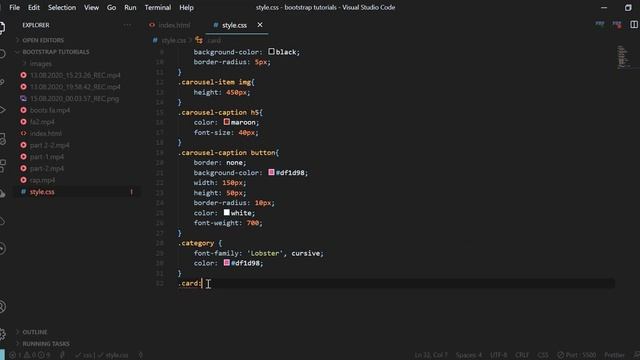Open the Search view icon
Screen dimensions: 640x360
(x=2, y=53)
